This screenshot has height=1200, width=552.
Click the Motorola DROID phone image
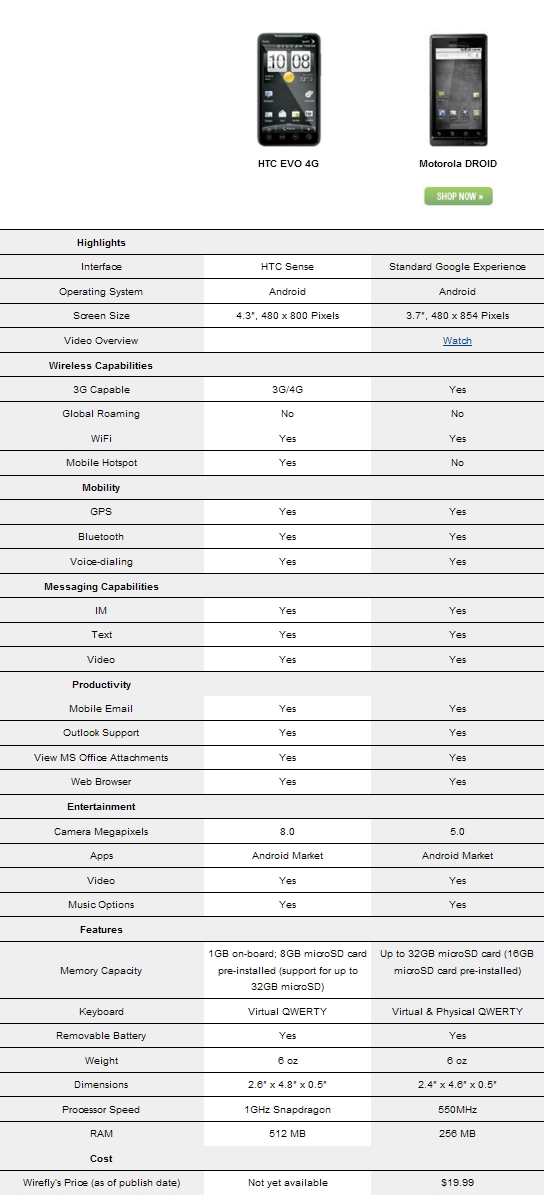pos(457,89)
